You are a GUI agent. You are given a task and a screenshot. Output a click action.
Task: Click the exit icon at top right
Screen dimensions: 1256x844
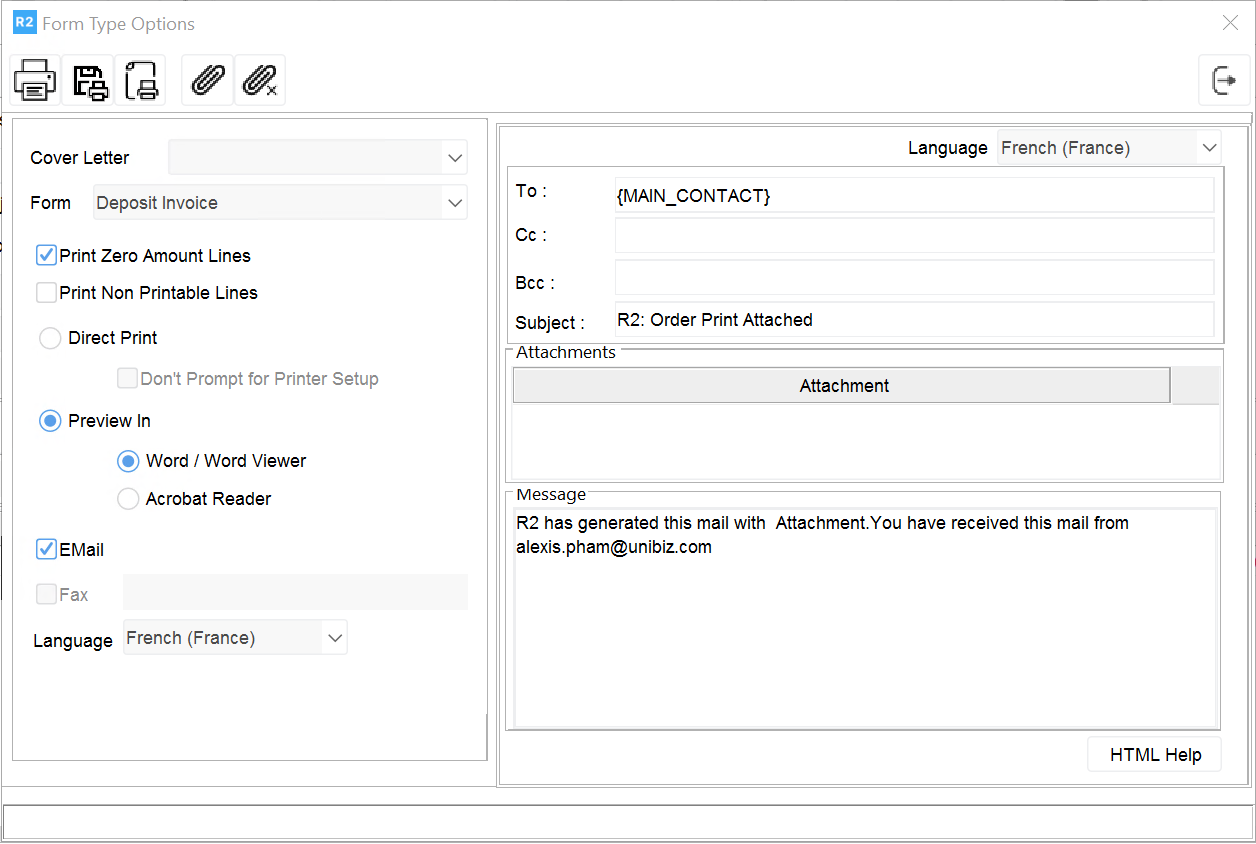1224,80
